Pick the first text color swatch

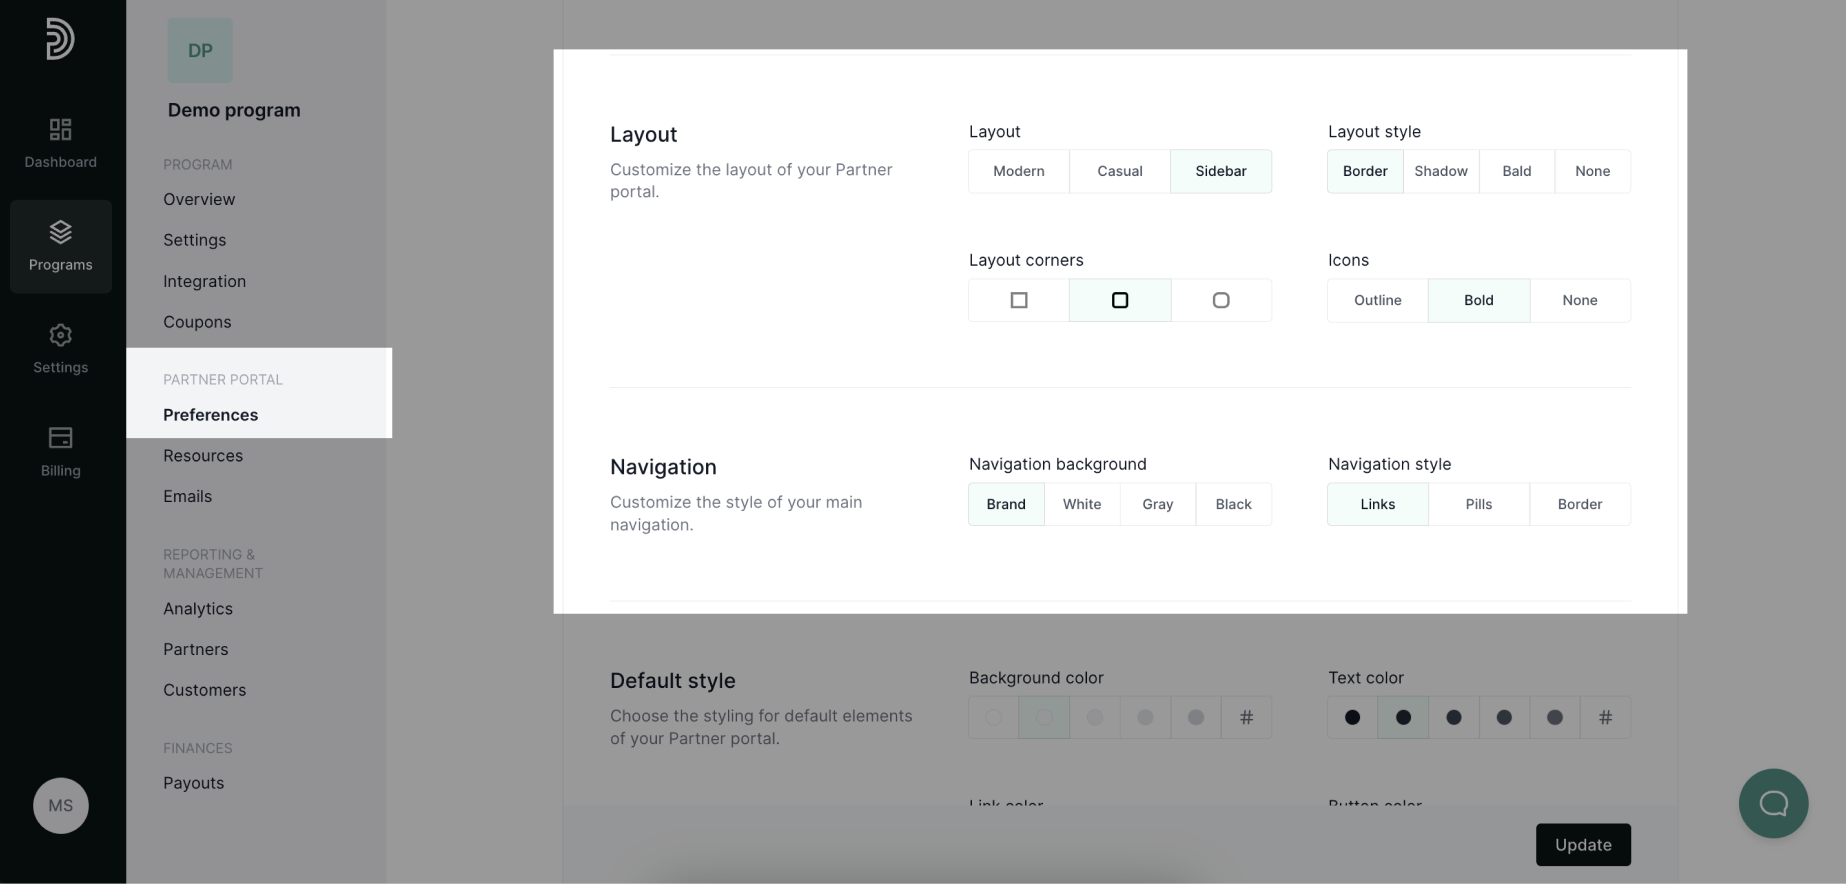[1353, 717]
